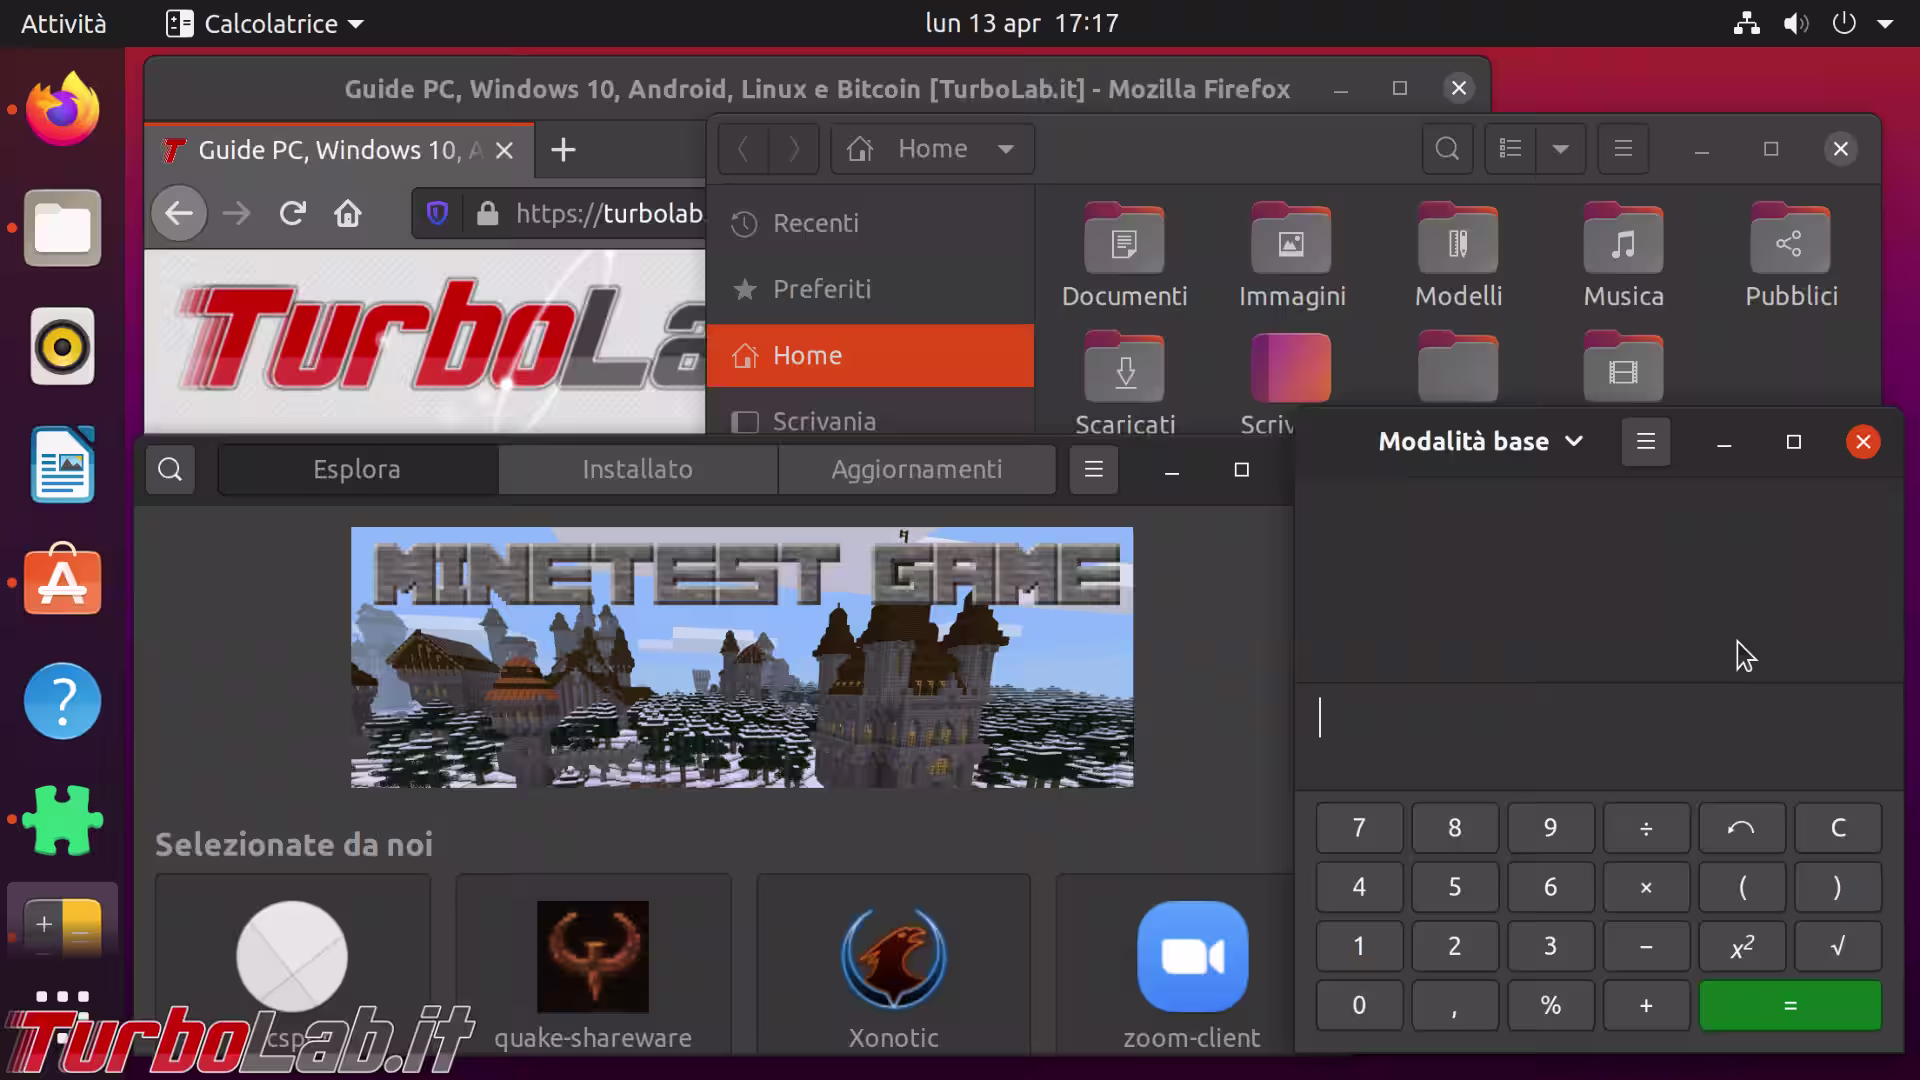Open a new Firefox tab
The height and width of the screenshot is (1080, 1920).
pyautogui.click(x=563, y=150)
